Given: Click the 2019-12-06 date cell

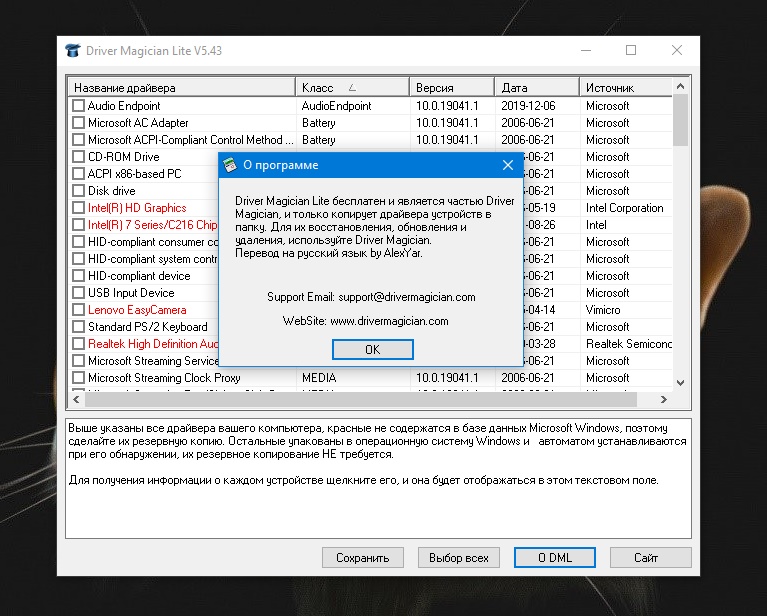Looking at the screenshot, I should tap(528, 106).
